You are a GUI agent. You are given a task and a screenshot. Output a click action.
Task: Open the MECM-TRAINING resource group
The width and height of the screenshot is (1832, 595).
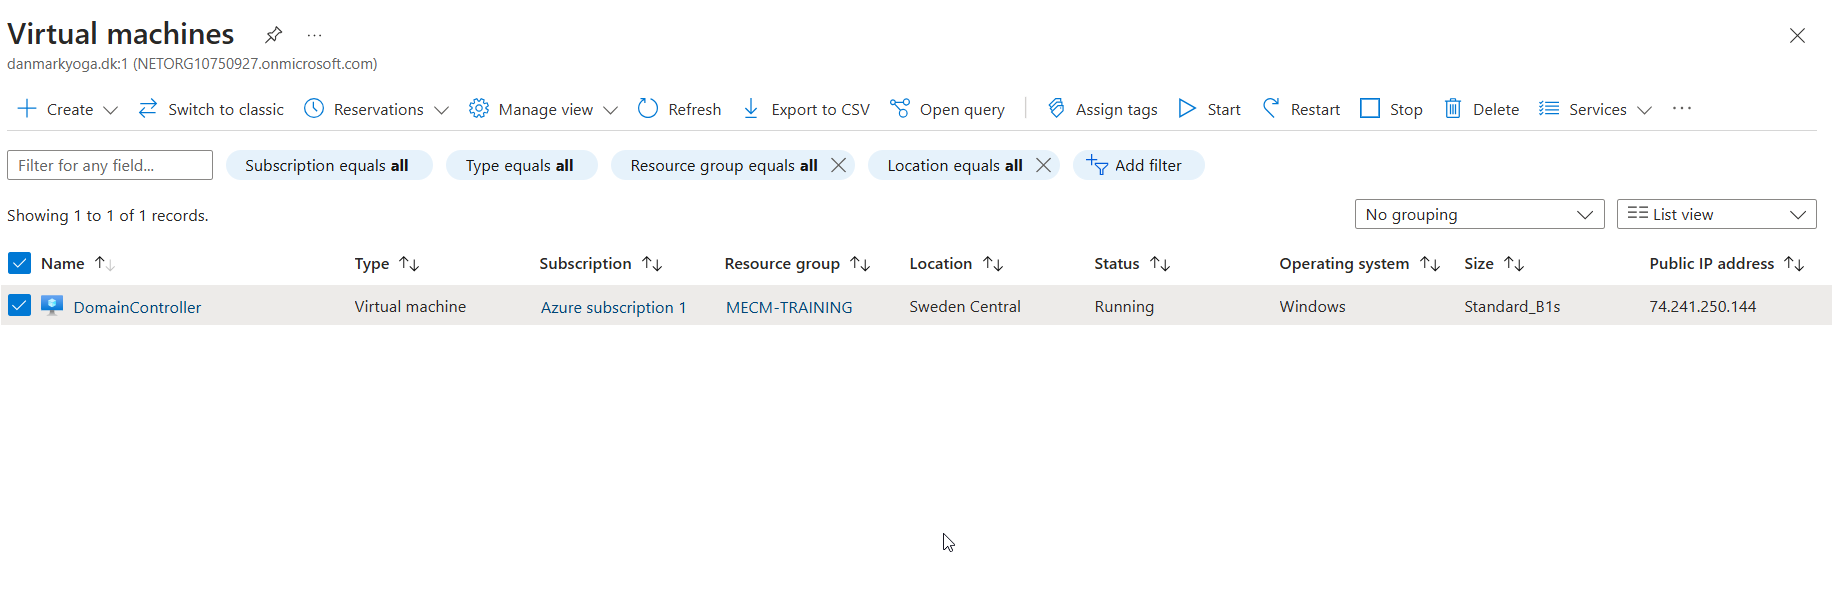(x=789, y=307)
